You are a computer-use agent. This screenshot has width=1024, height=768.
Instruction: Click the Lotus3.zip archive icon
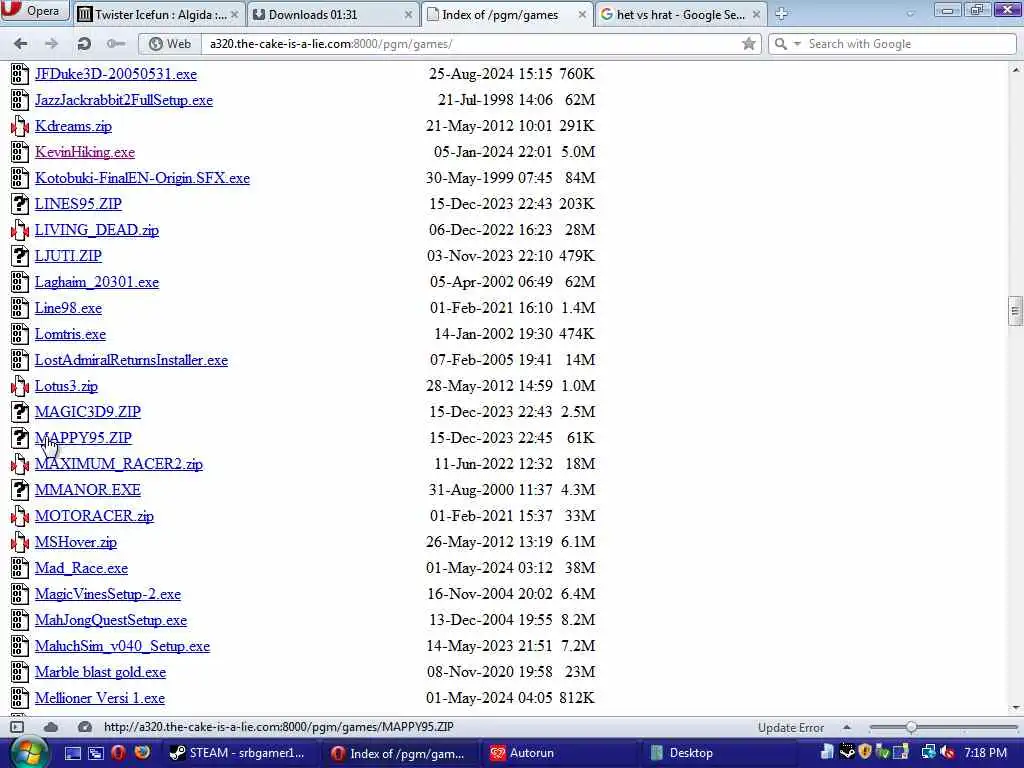coord(20,386)
